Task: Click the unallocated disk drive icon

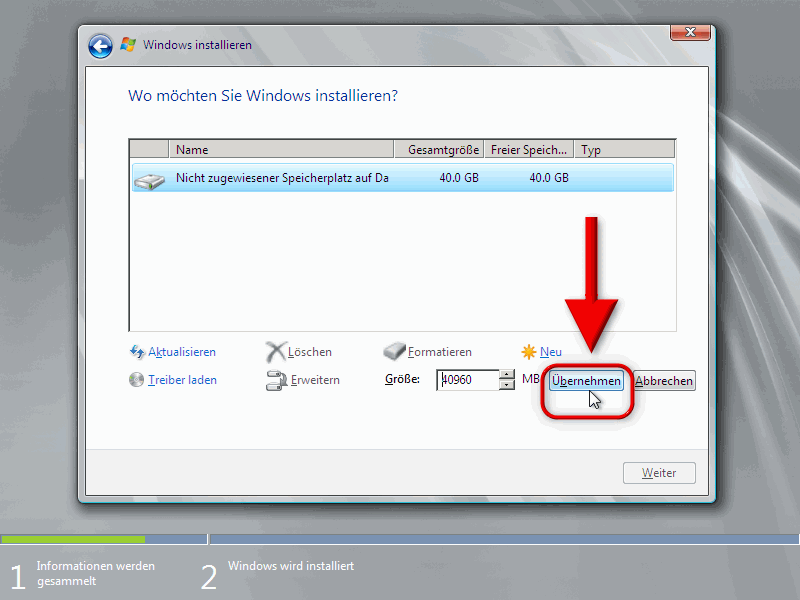Action: pos(150,179)
